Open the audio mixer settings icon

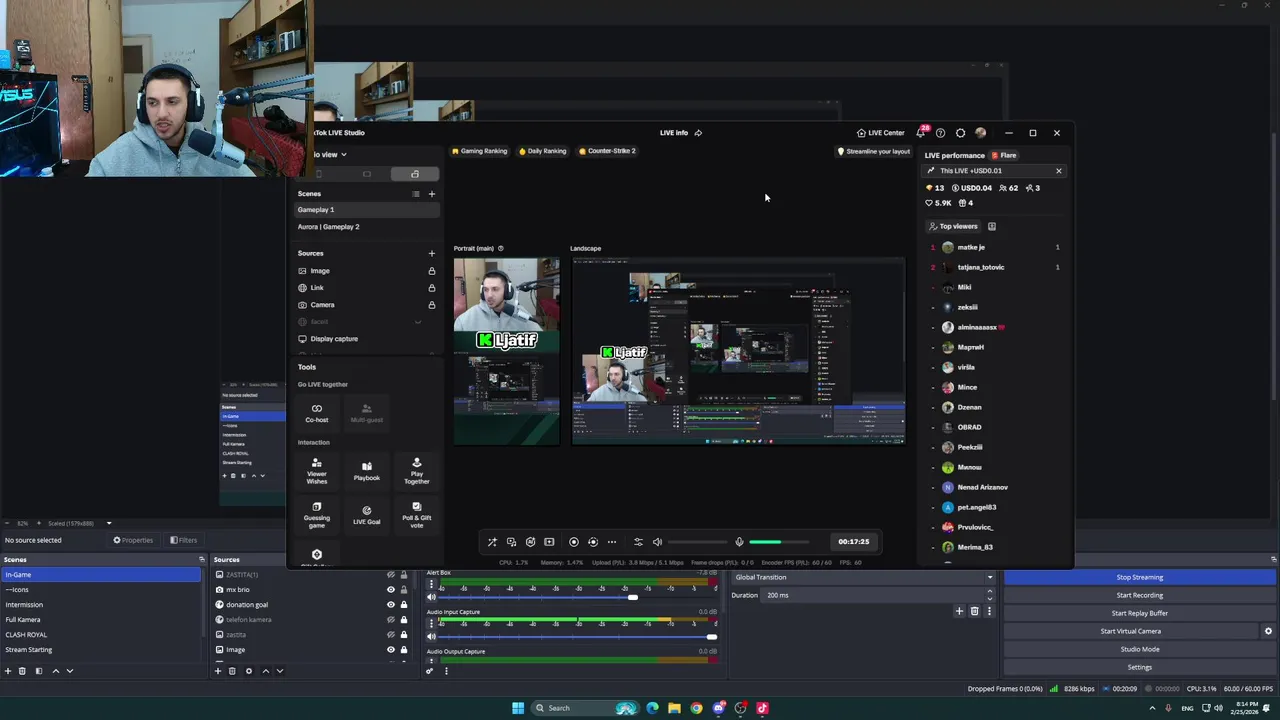click(x=638, y=542)
